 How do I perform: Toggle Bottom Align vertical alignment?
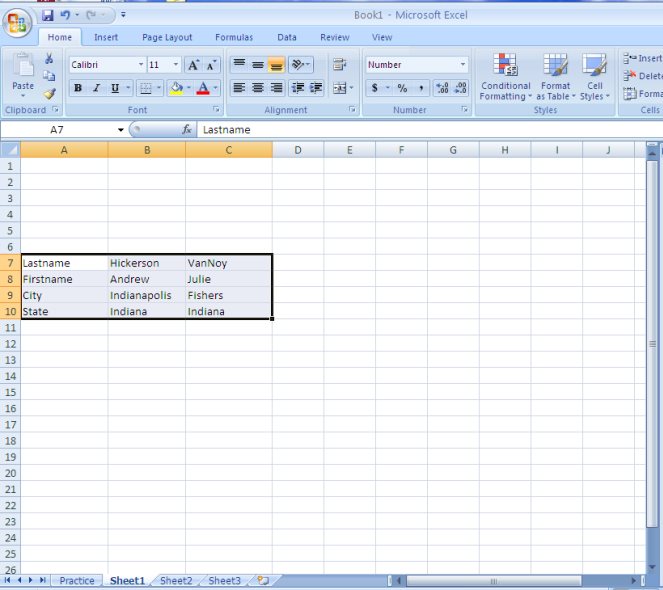(276, 65)
